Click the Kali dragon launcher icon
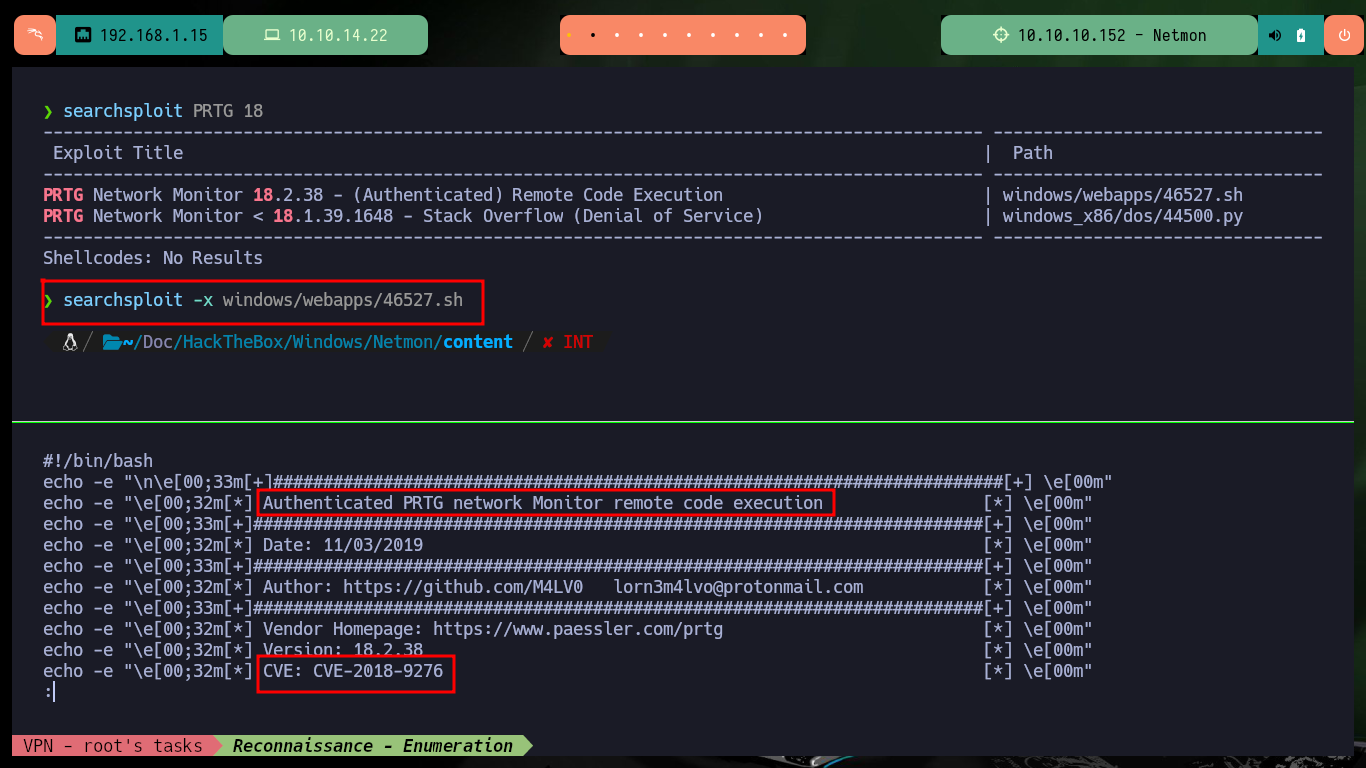 tap(35, 35)
